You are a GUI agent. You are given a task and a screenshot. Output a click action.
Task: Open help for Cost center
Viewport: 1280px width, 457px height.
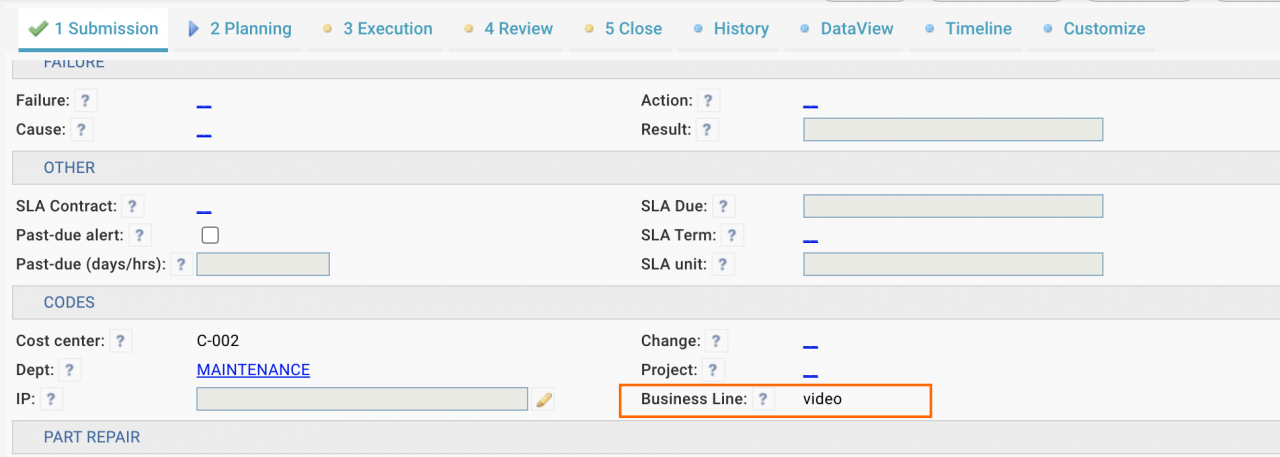pyautogui.click(x=120, y=341)
